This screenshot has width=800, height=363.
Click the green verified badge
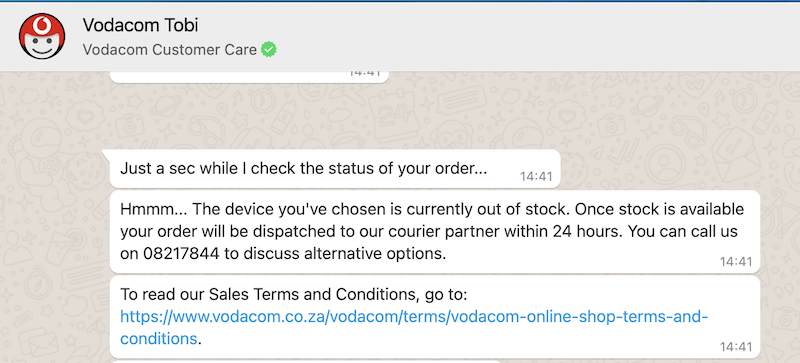(269, 50)
